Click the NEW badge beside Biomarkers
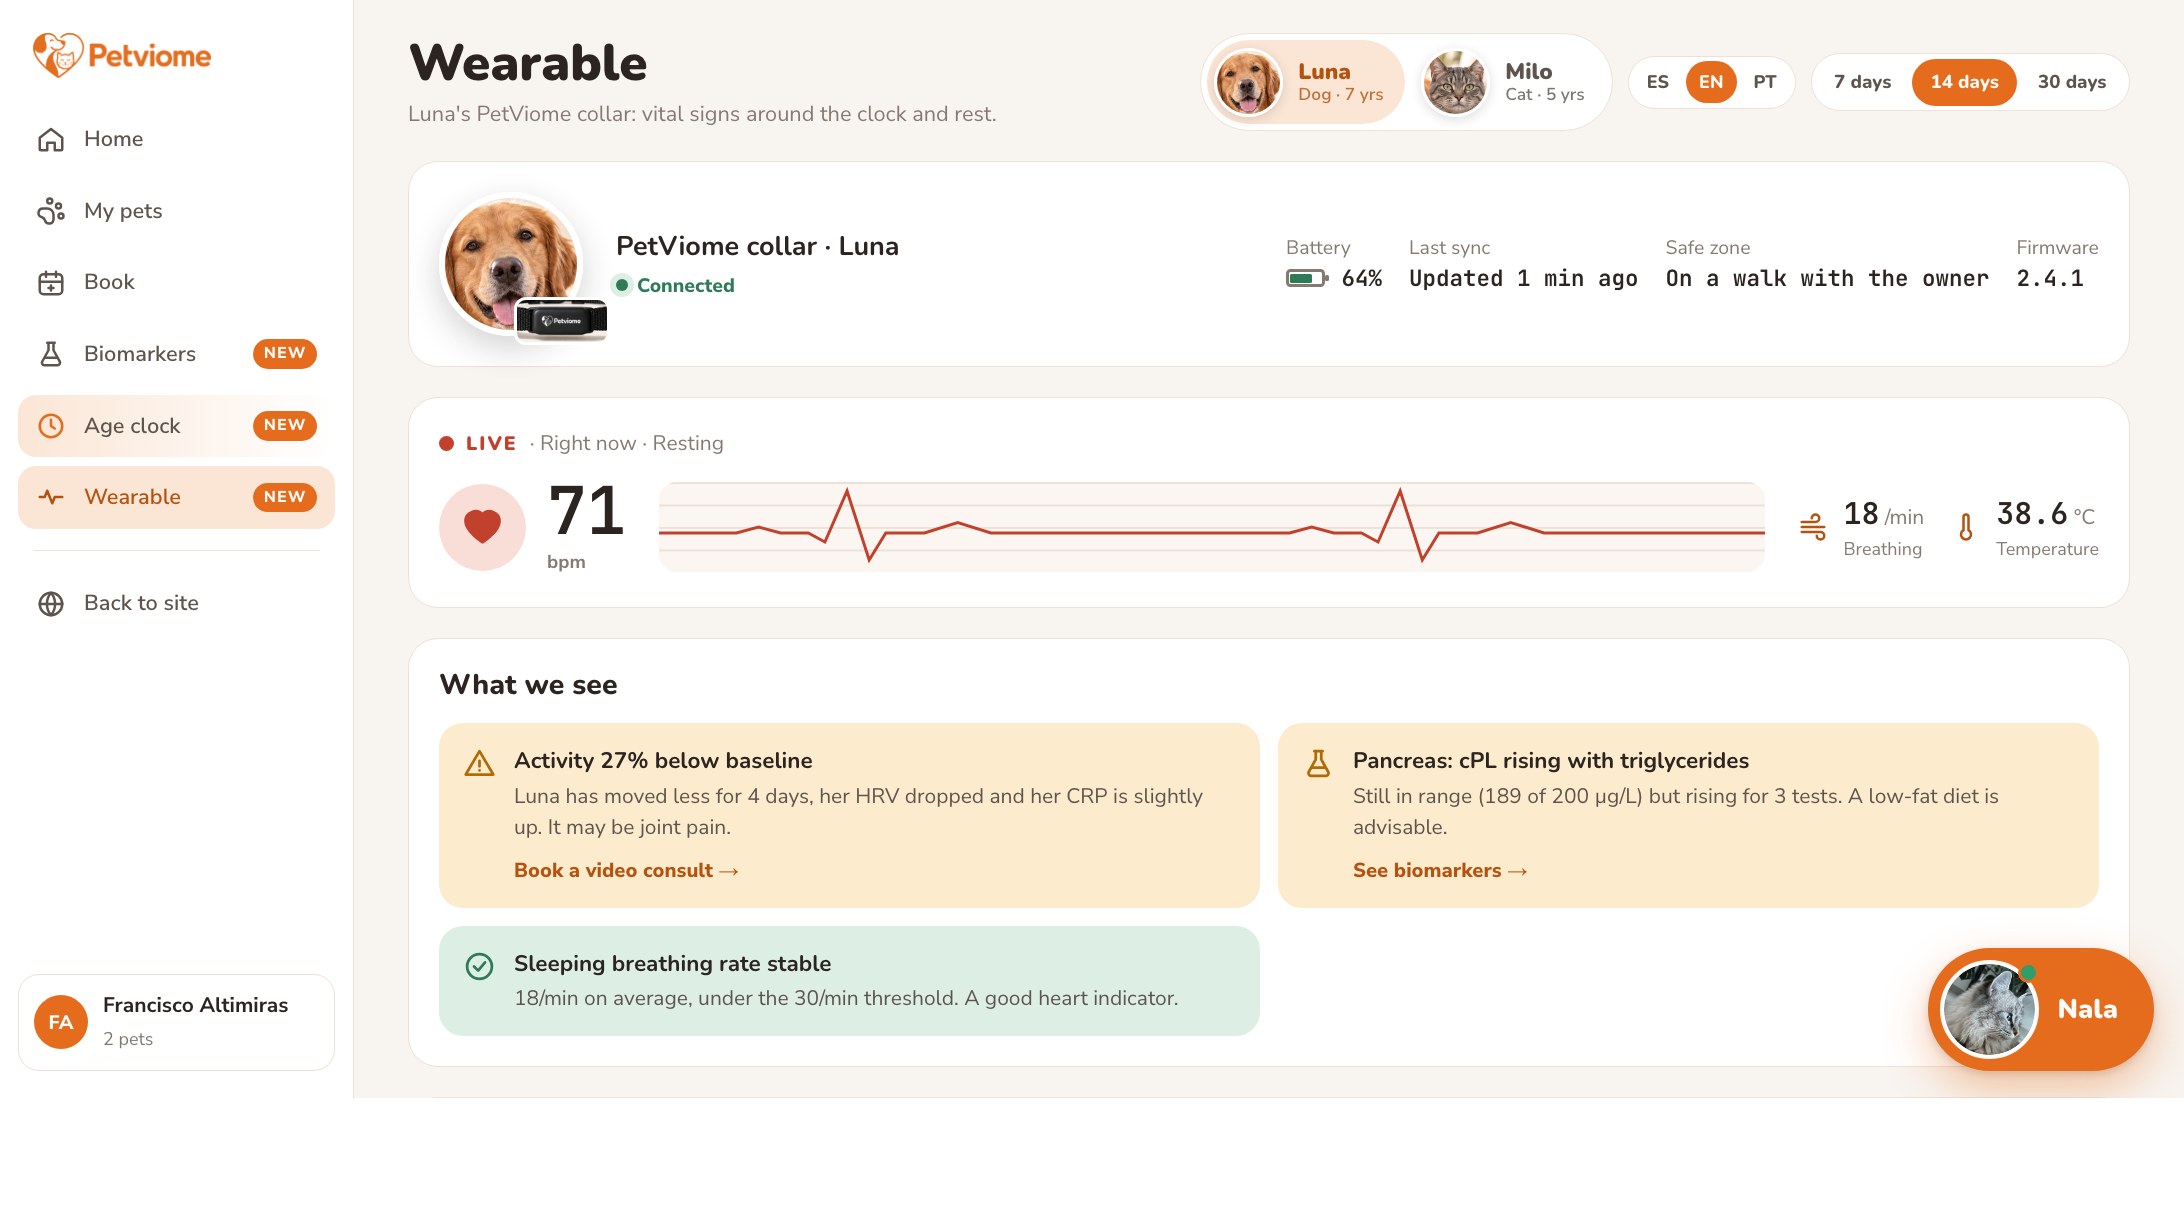 (x=285, y=353)
